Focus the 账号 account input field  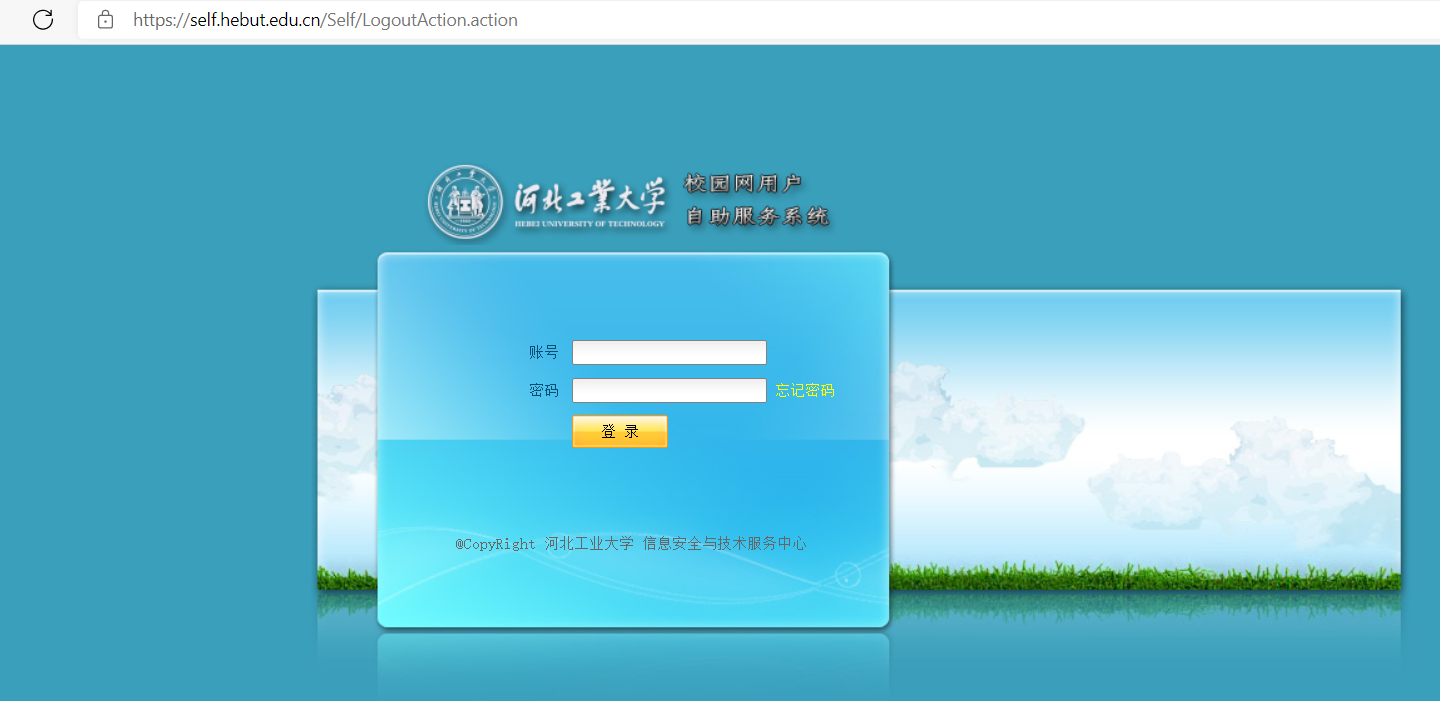[669, 352]
